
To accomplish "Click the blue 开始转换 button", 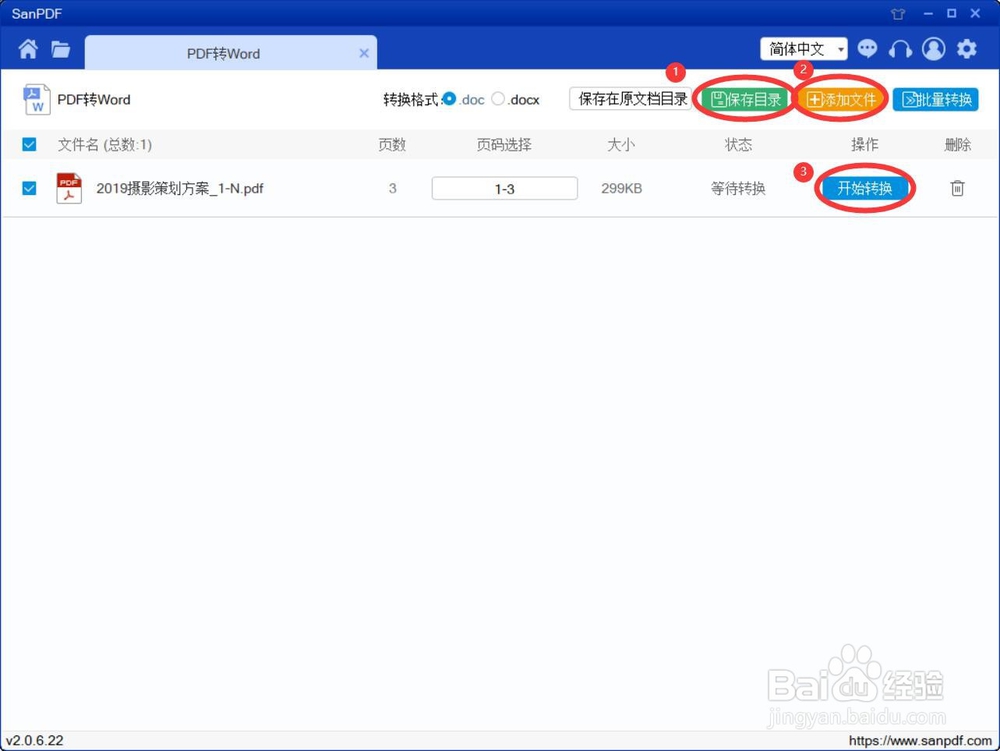I will pos(864,188).
